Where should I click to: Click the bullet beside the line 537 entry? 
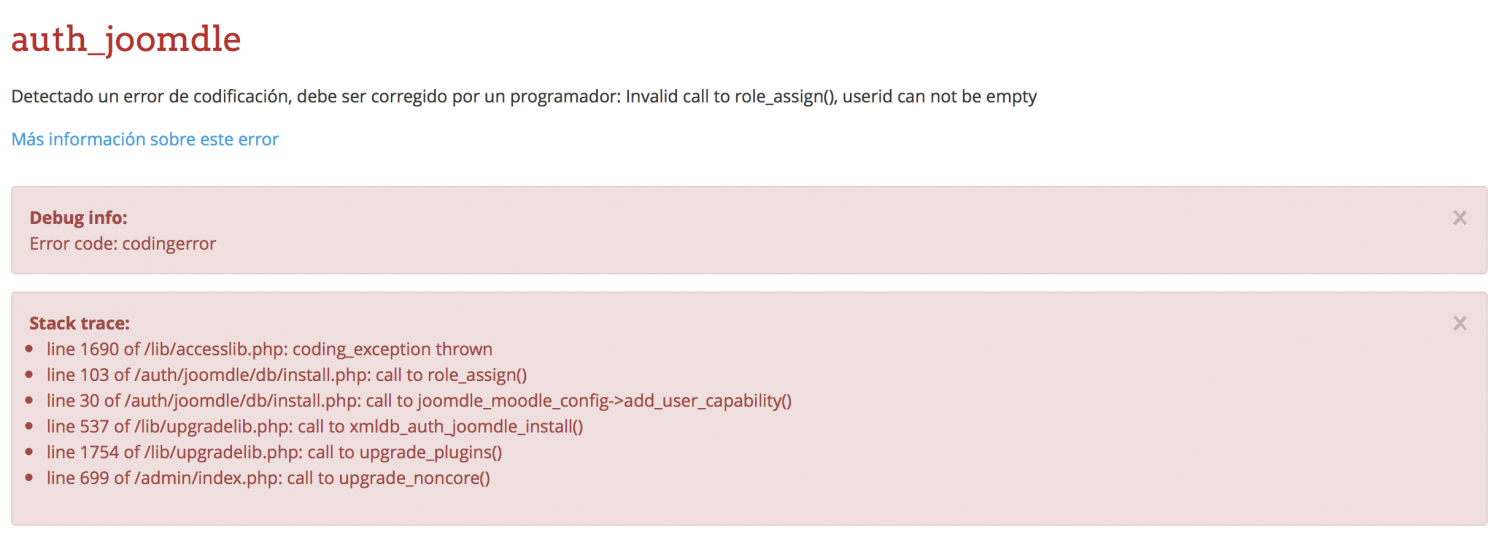tap(34, 427)
